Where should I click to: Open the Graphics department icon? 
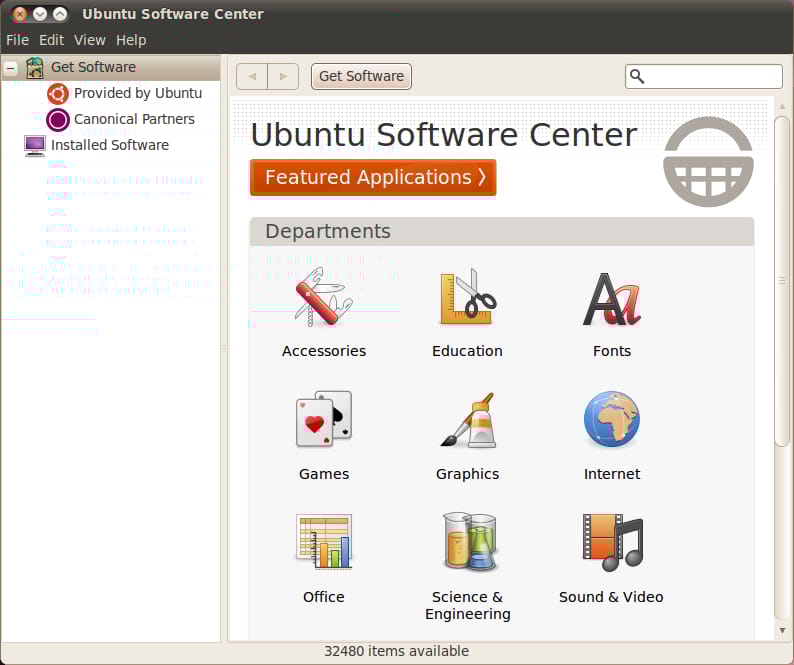click(467, 420)
